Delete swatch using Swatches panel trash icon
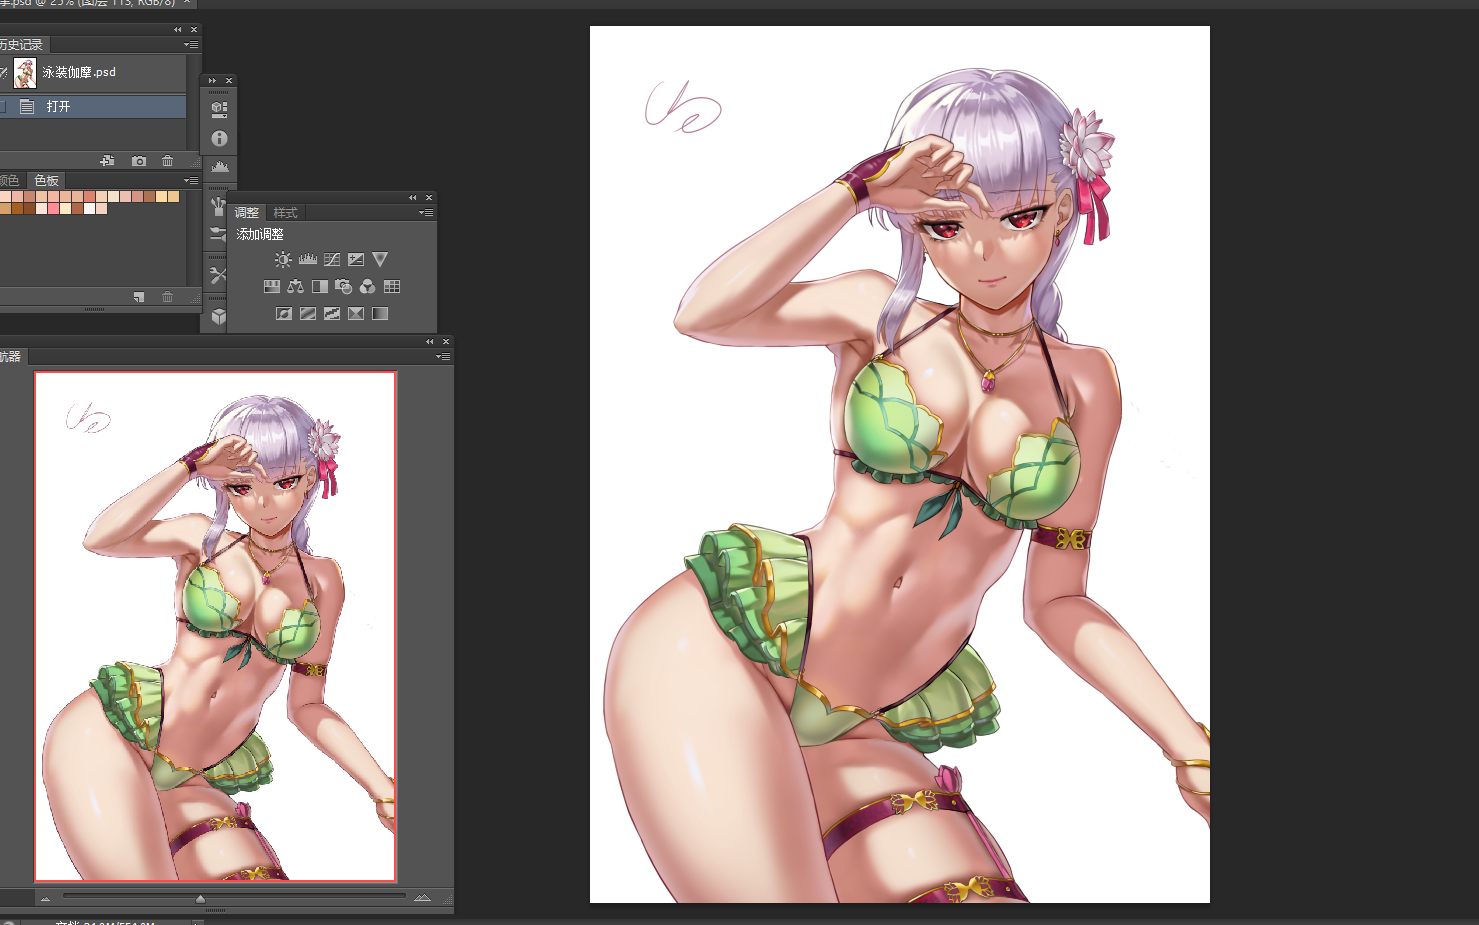The image size is (1479, 925). (167, 297)
